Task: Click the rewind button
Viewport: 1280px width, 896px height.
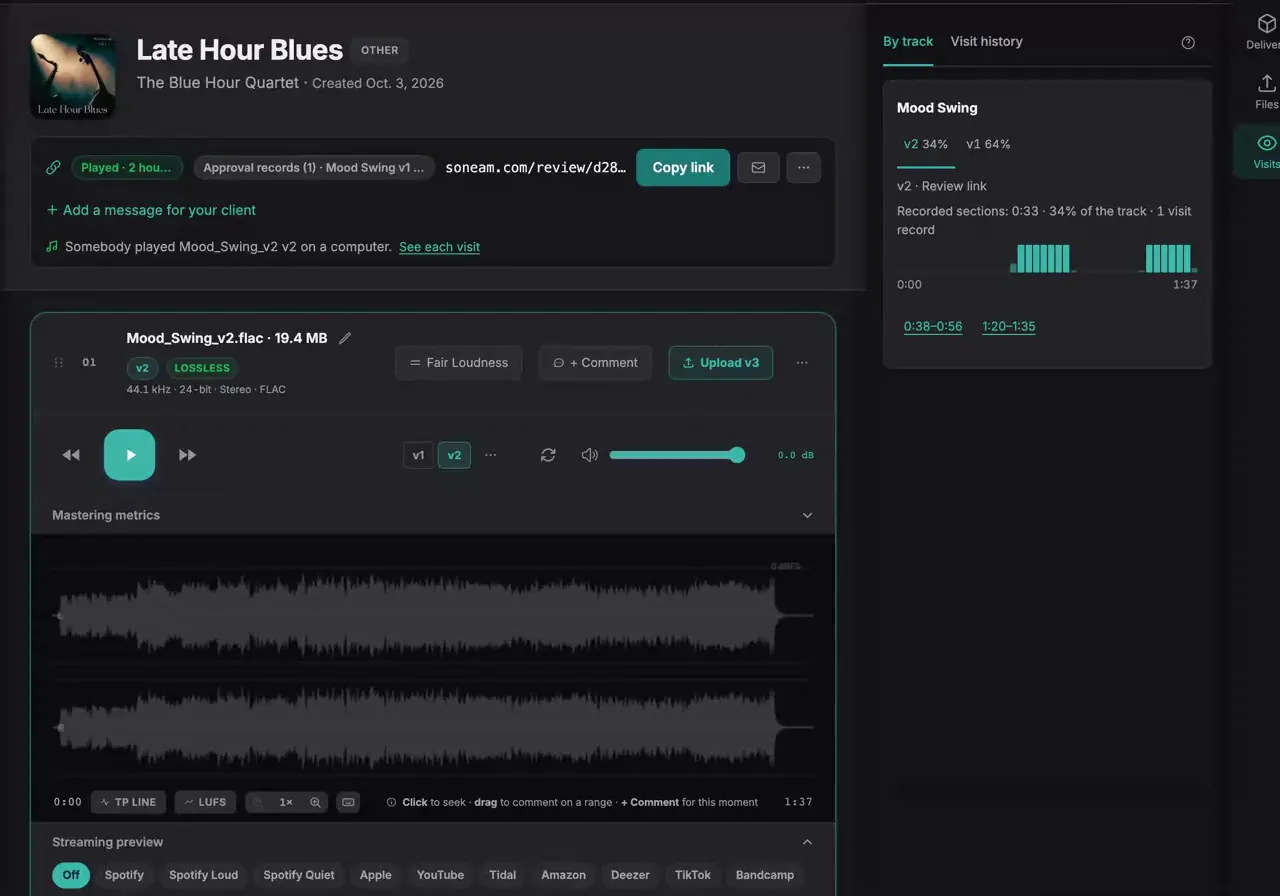Action: 71,455
